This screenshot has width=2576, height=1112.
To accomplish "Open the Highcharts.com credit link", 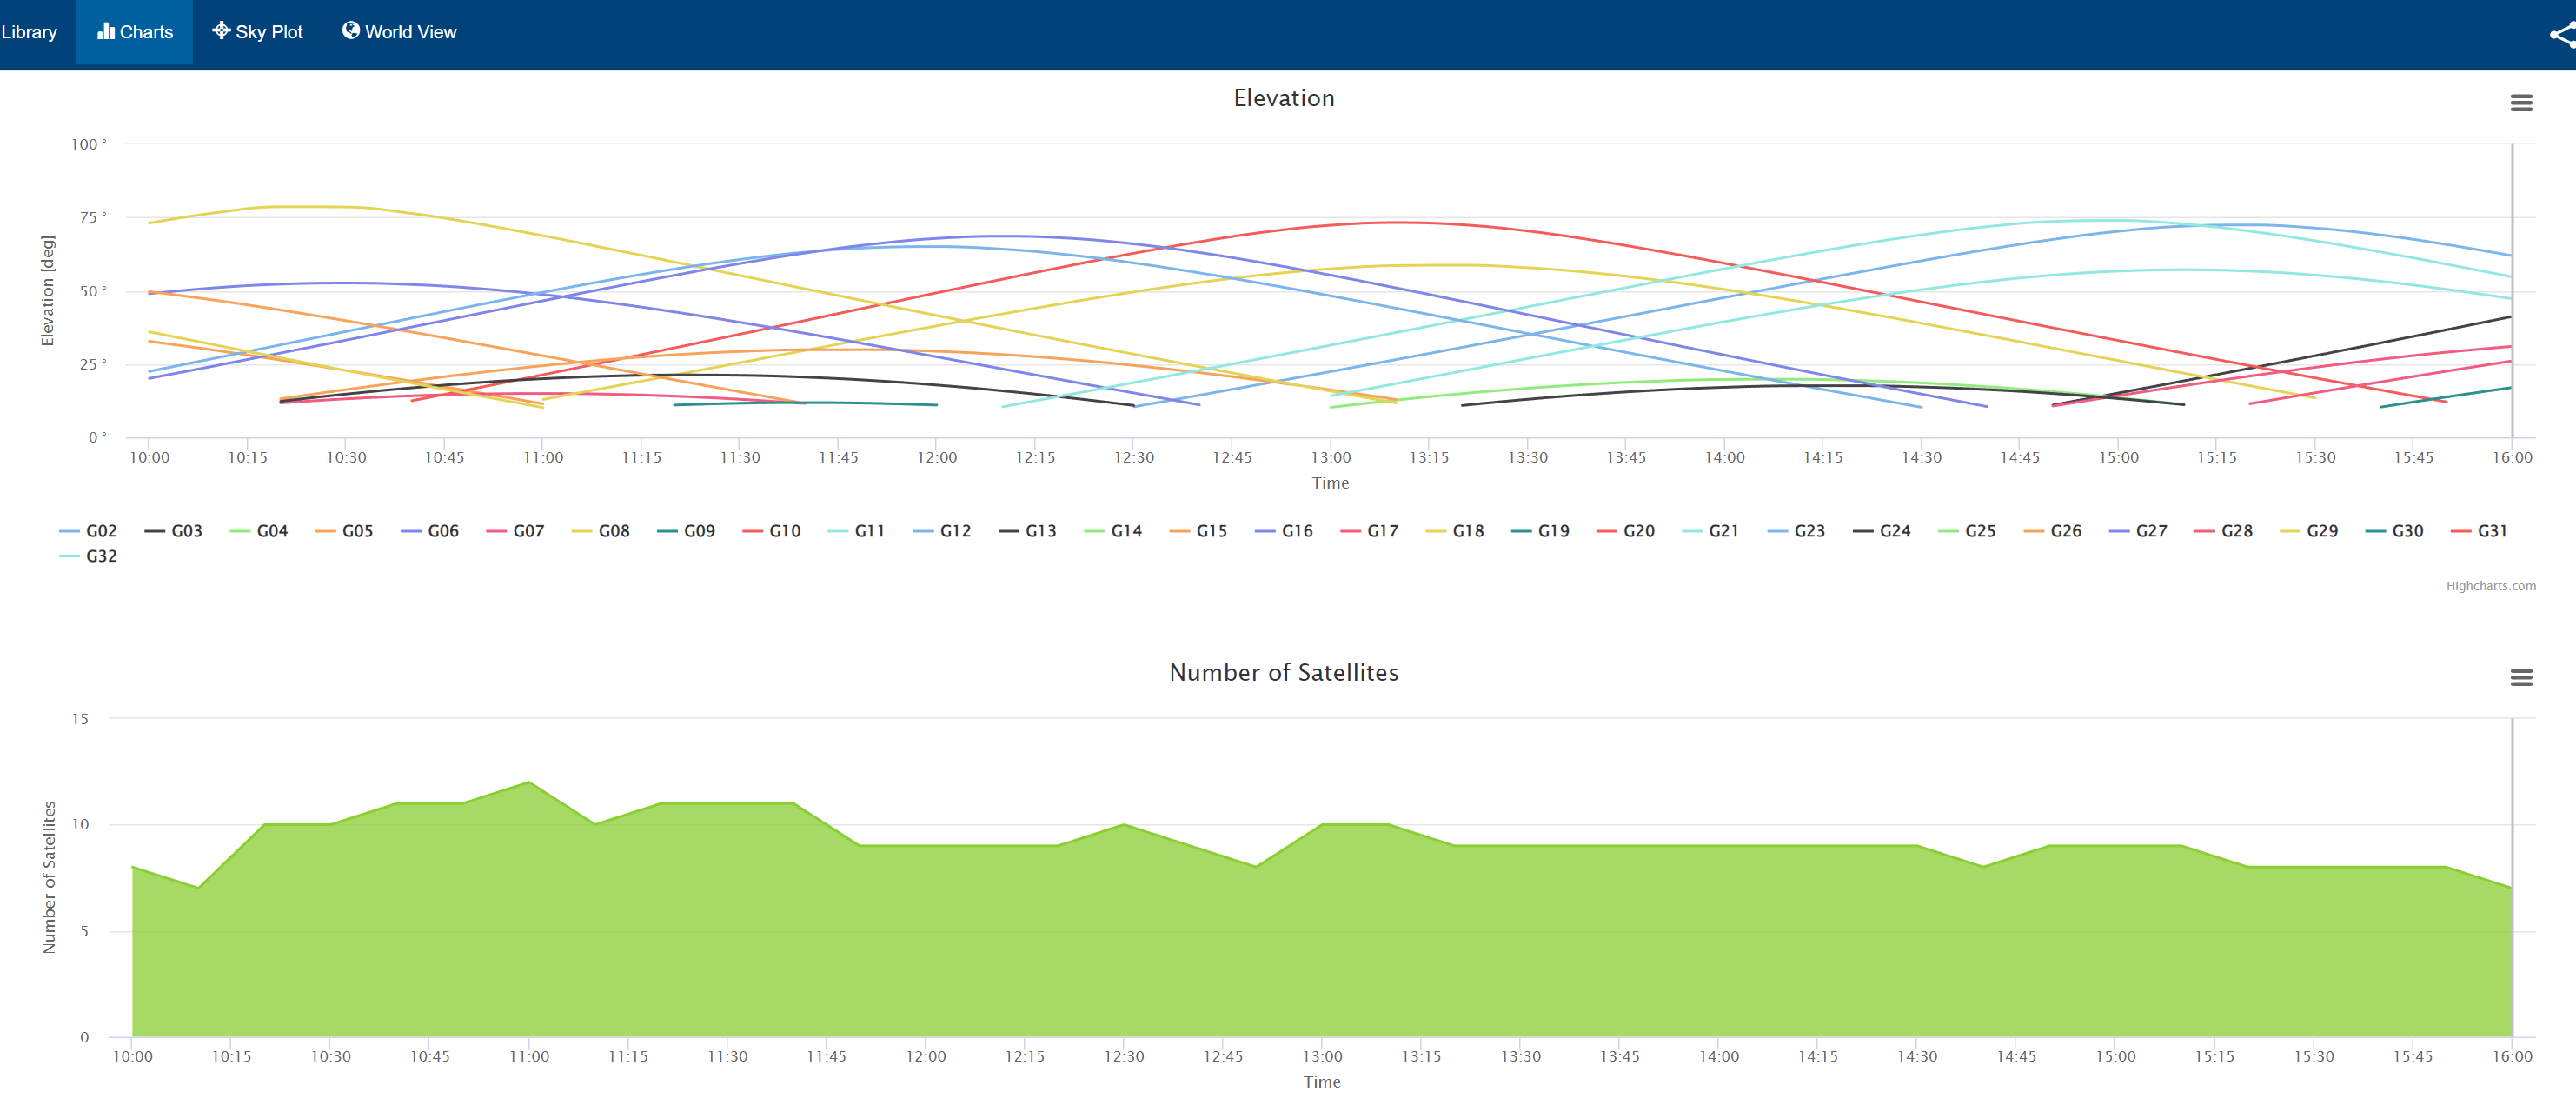I will [2490, 586].
